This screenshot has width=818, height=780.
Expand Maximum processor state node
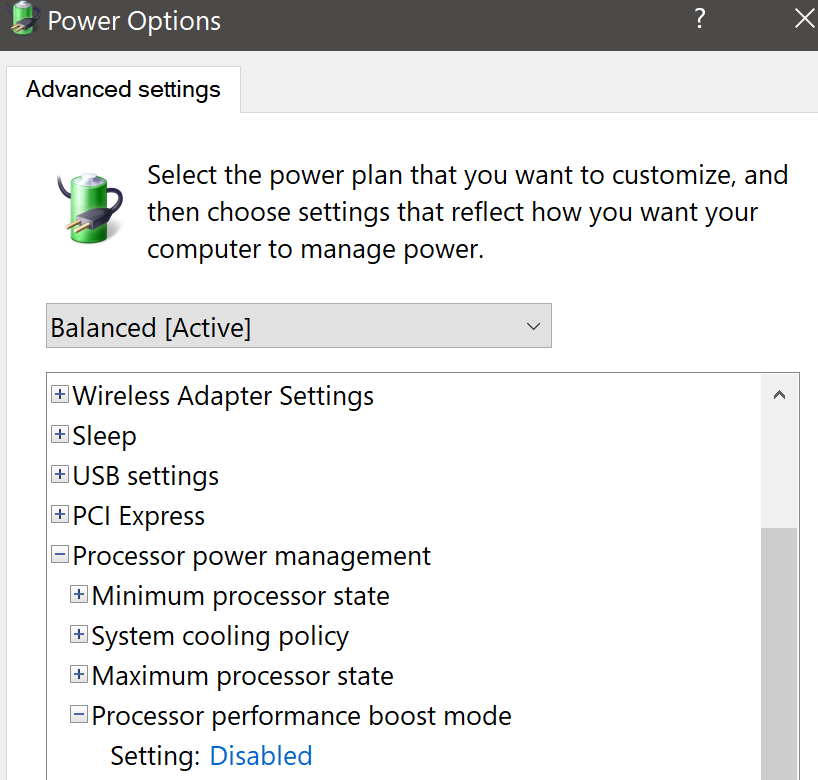point(79,675)
